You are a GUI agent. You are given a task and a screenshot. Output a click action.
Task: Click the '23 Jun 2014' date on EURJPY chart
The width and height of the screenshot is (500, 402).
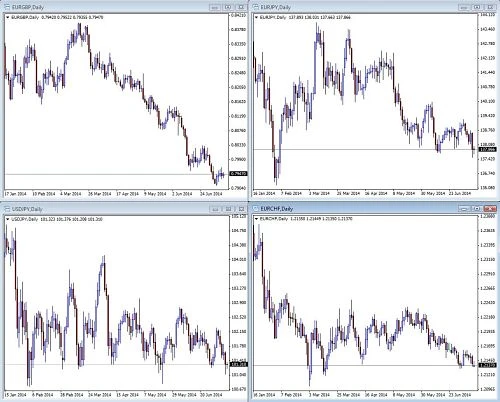(460, 193)
